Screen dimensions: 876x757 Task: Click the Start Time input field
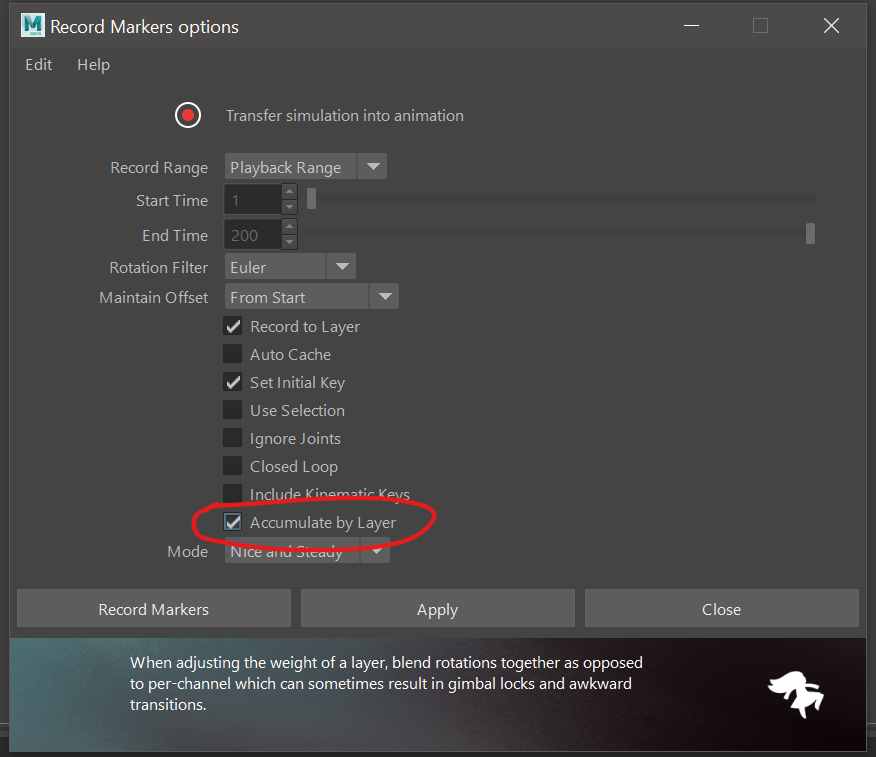(x=253, y=200)
